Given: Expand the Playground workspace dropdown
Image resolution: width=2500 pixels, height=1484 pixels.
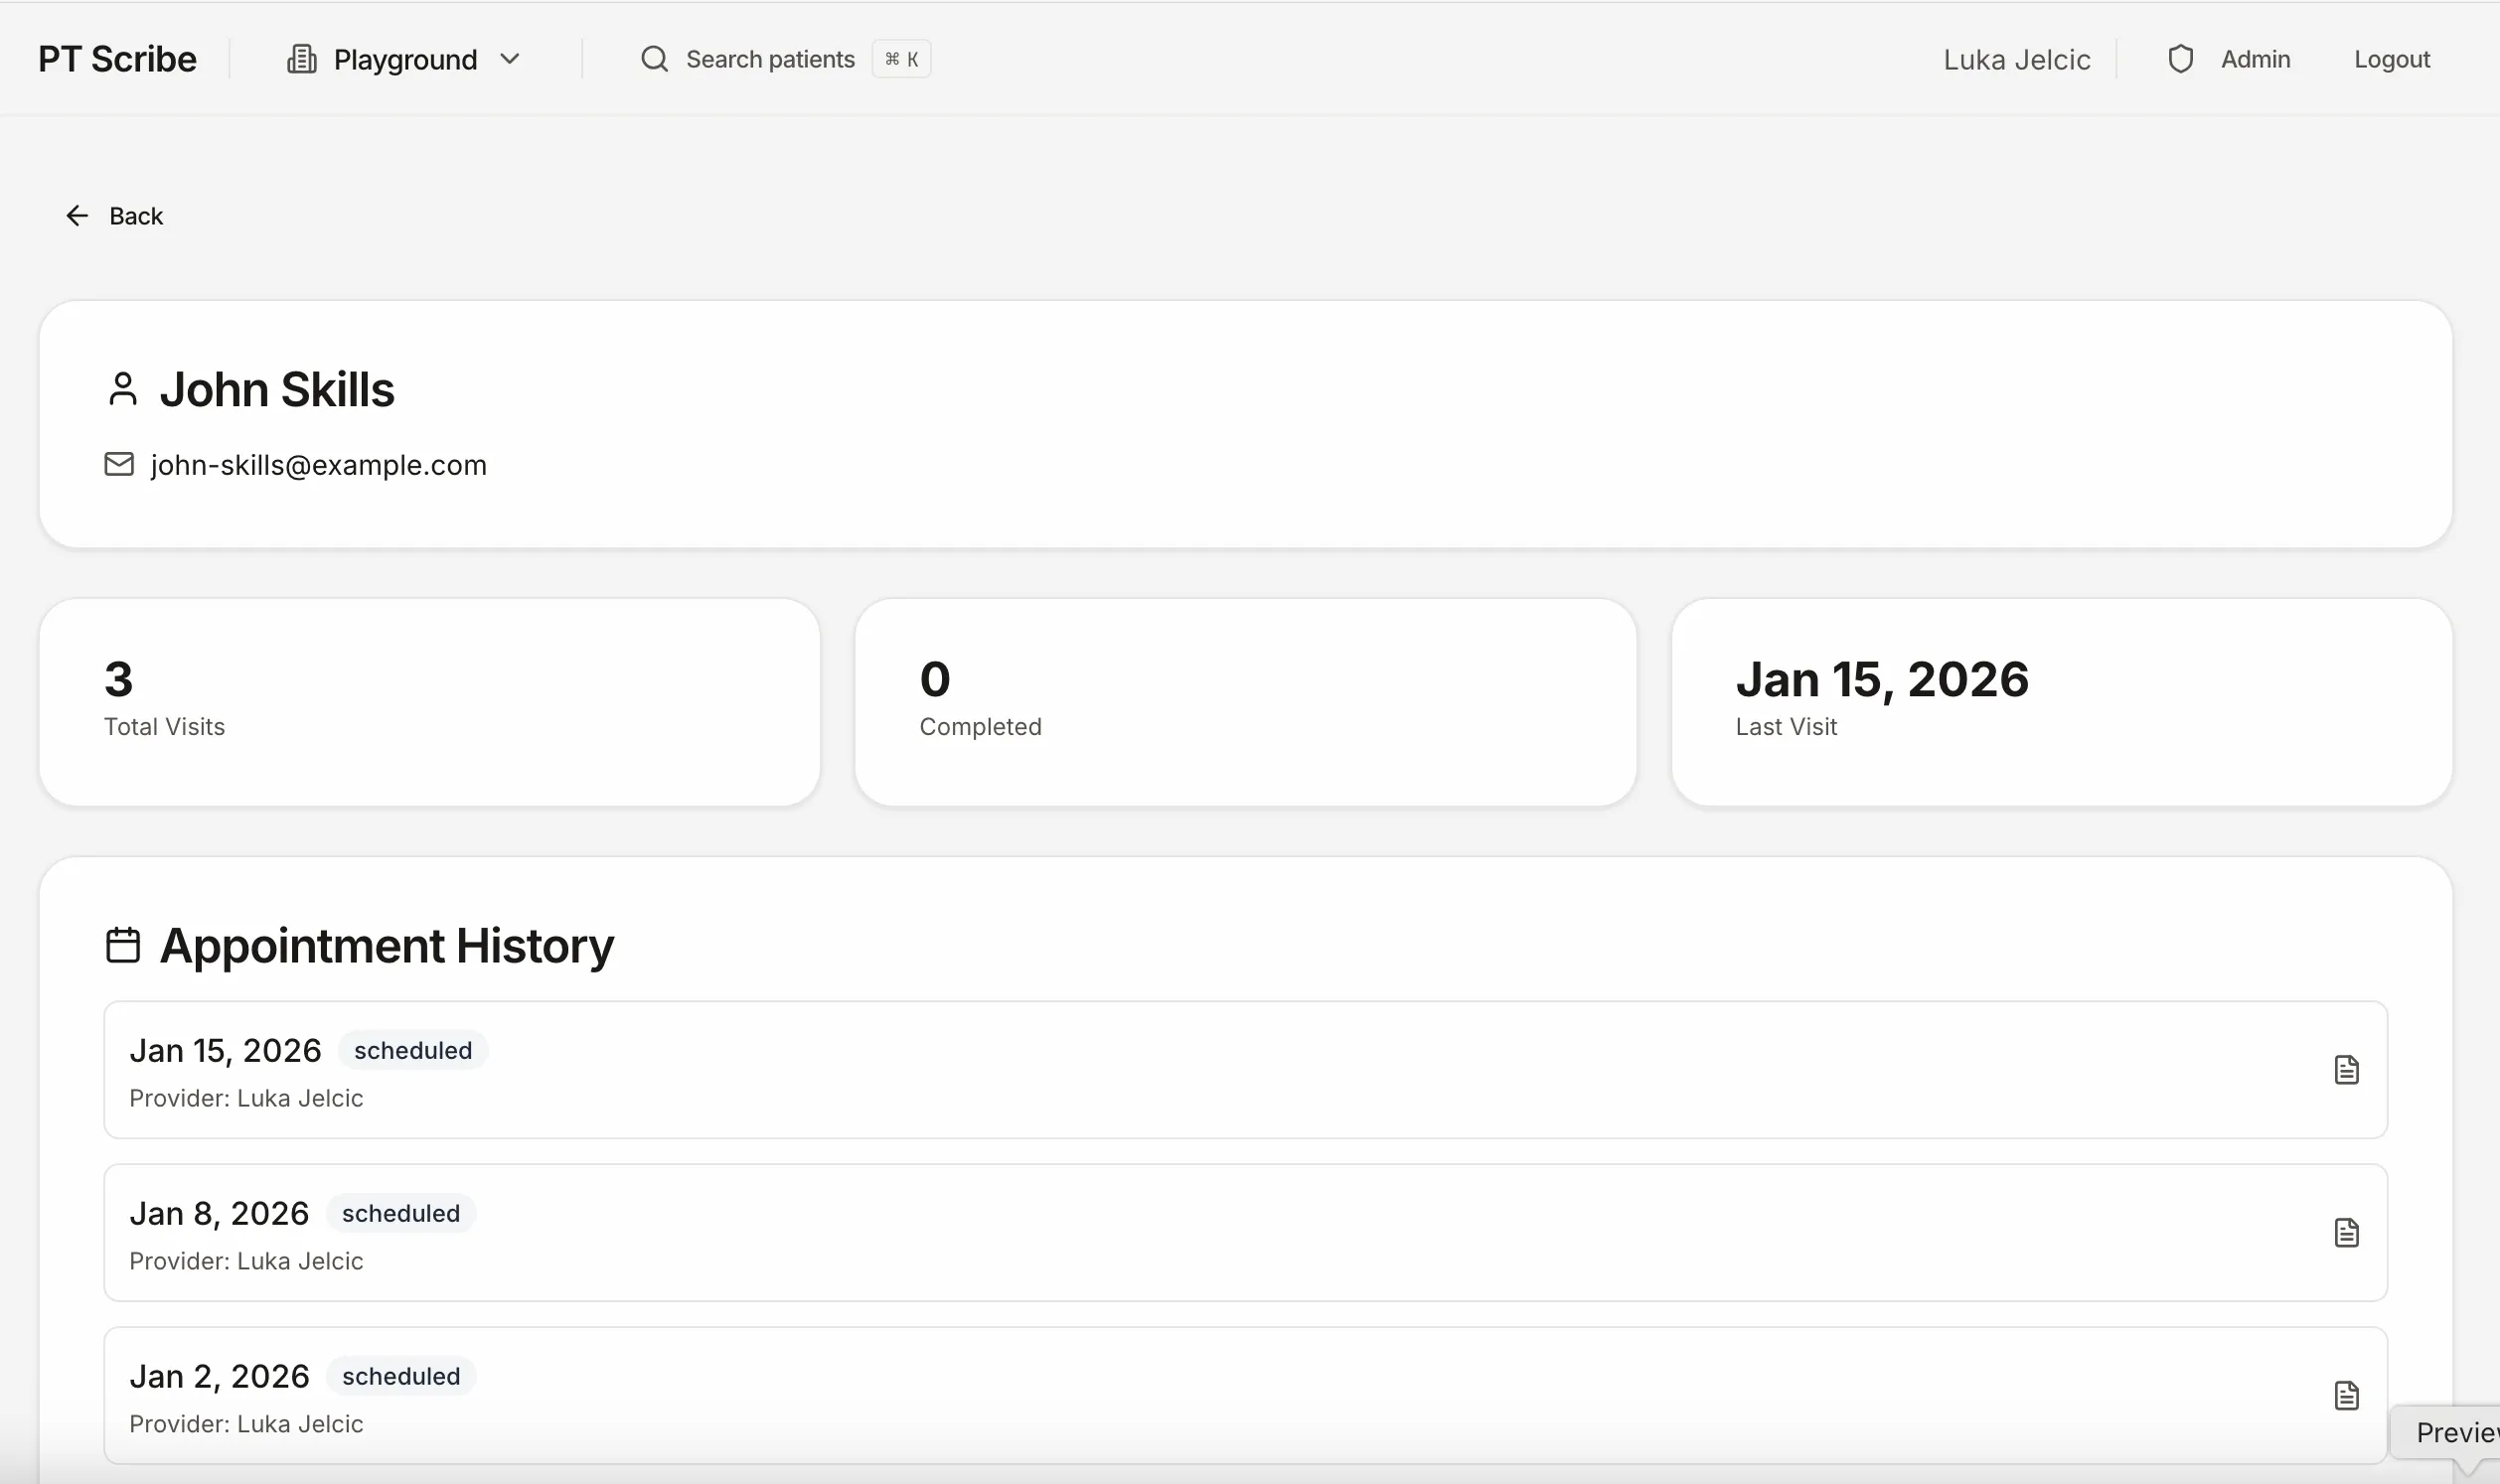Looking at the screenshot, I should [405, 60].
